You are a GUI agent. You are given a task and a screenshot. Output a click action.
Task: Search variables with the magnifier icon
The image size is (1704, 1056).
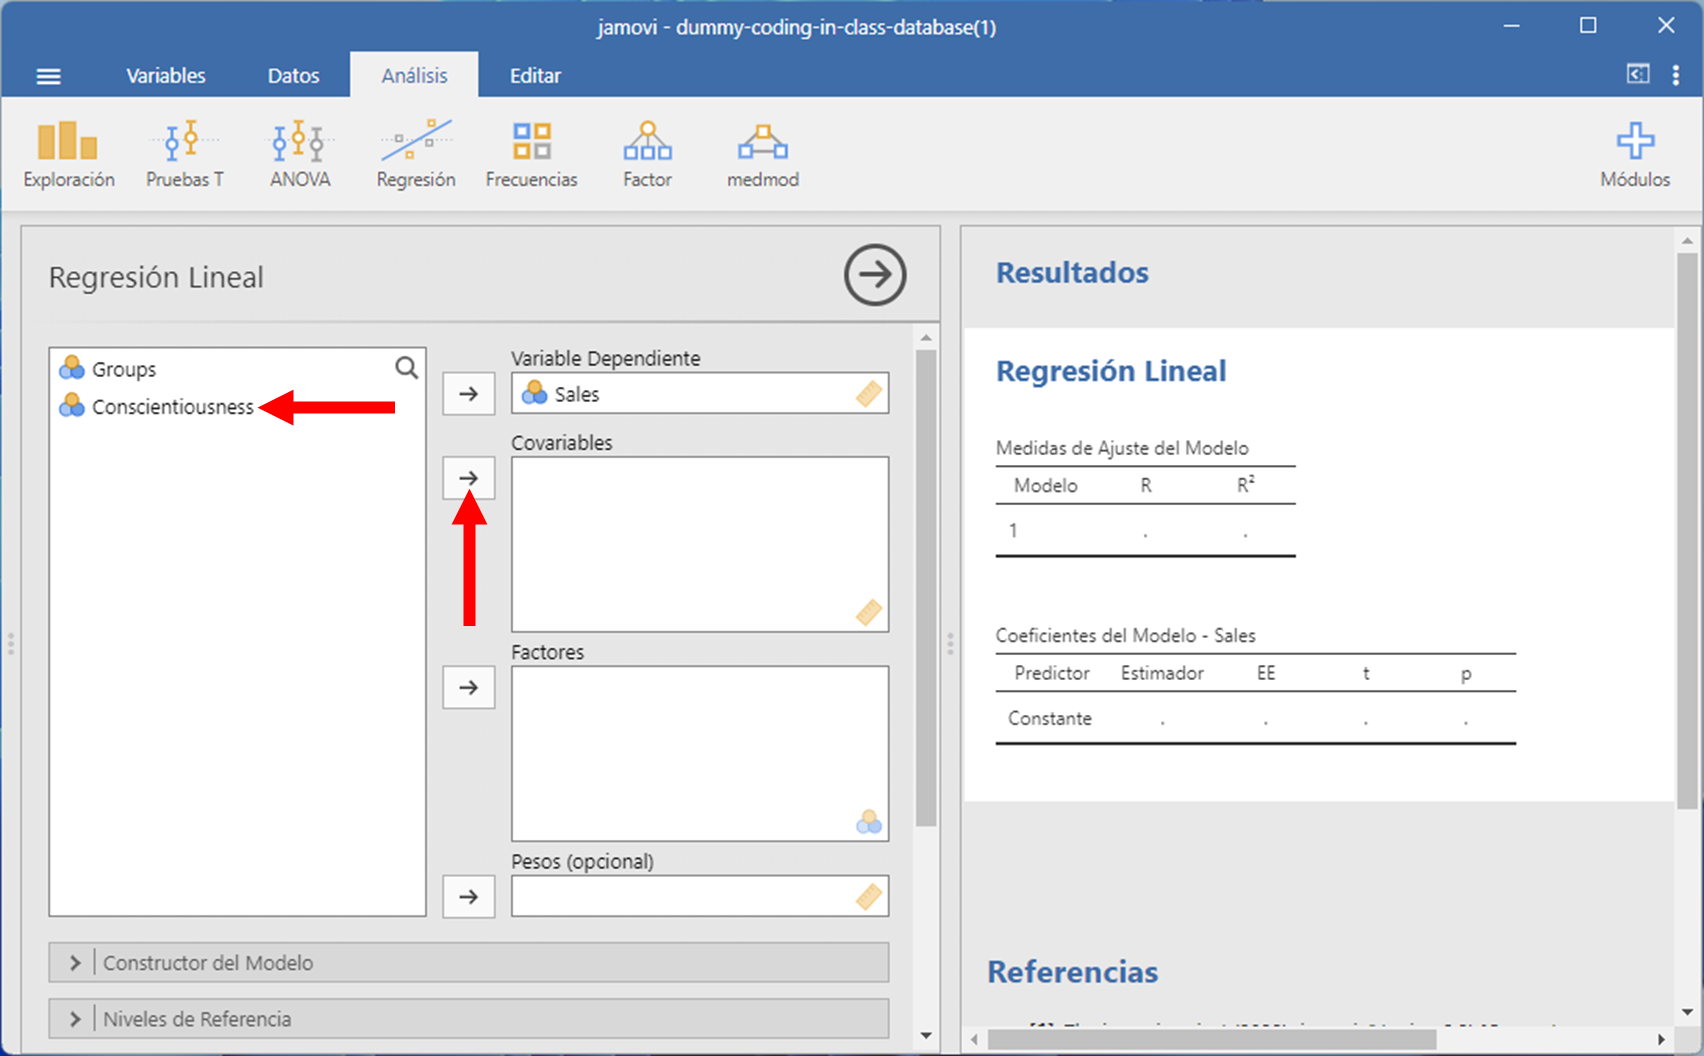[x=406, y=368]
